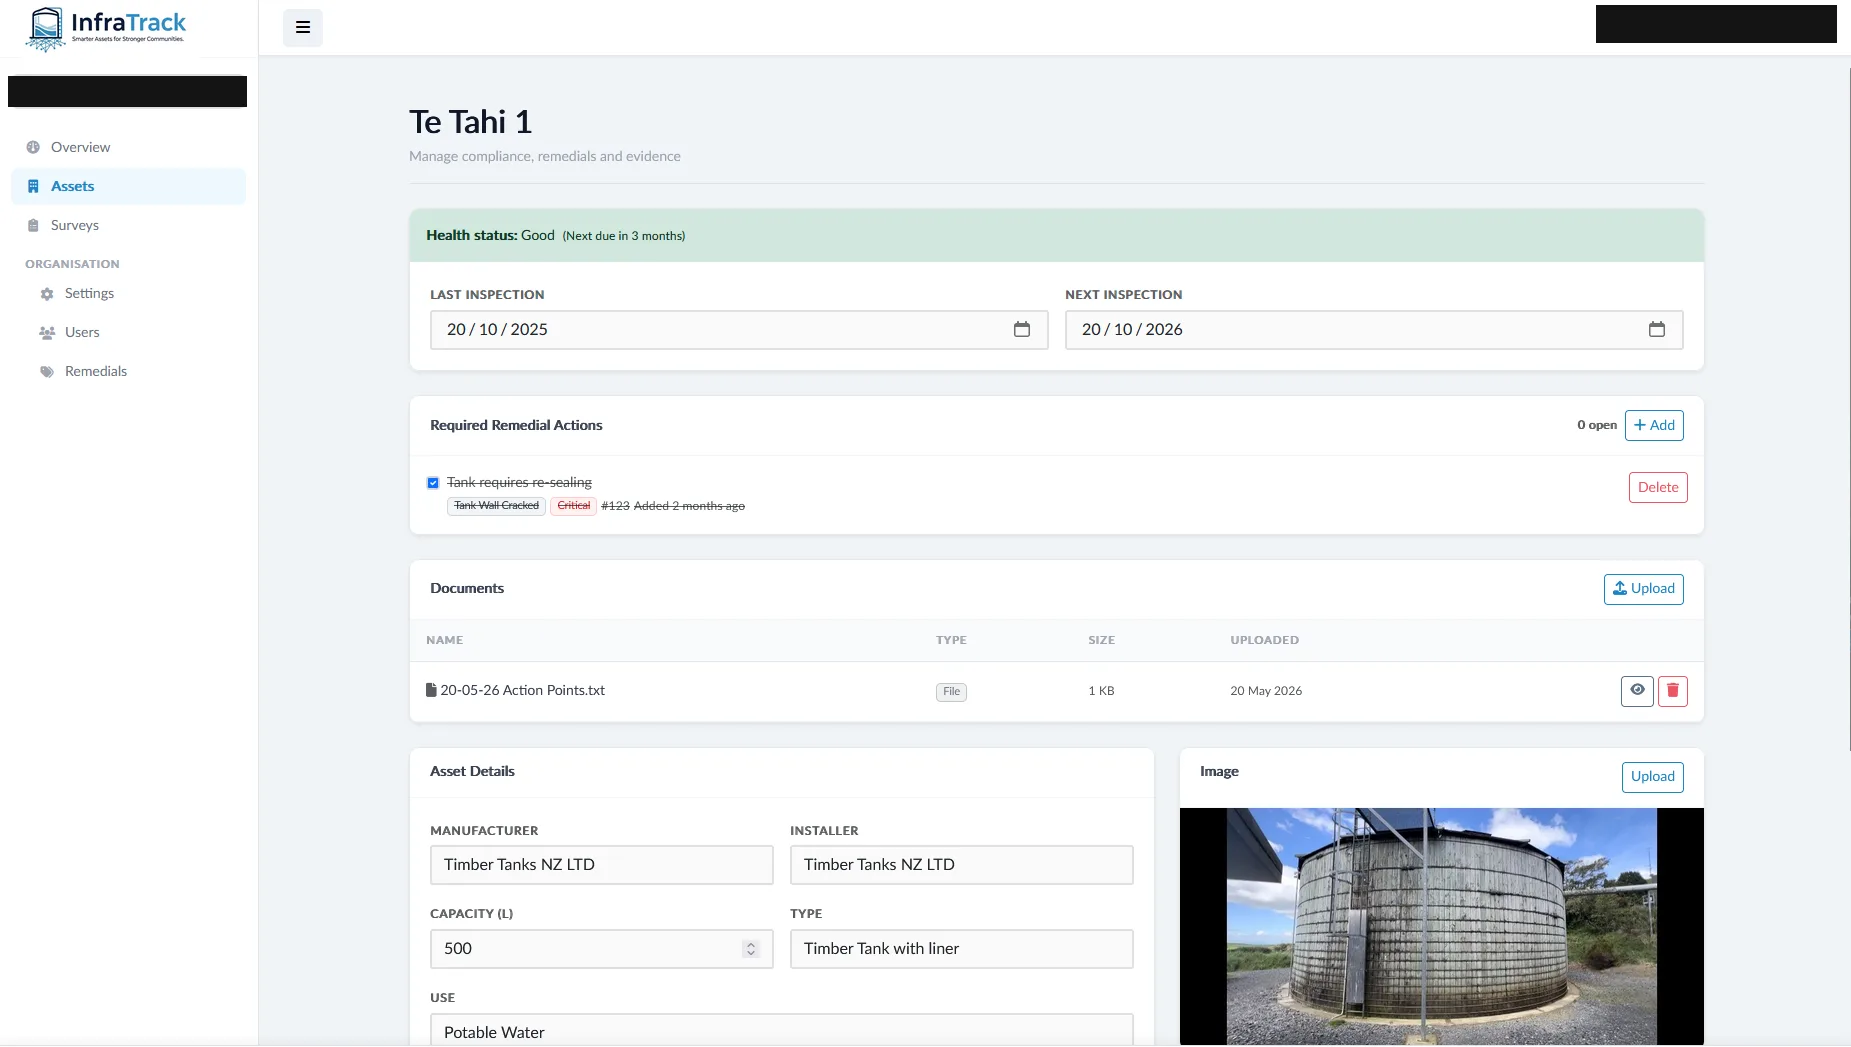Uncheck the Tank requires re-sealing checkbox

coord(433,483)
